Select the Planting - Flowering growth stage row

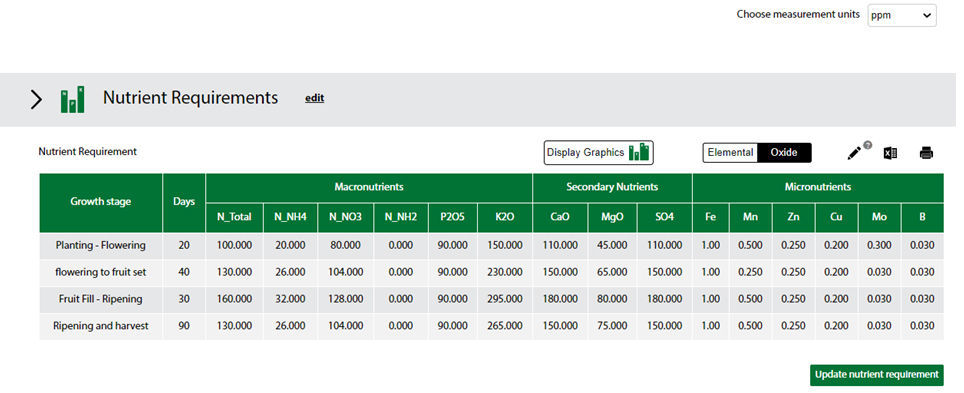(x=491, y=245)
